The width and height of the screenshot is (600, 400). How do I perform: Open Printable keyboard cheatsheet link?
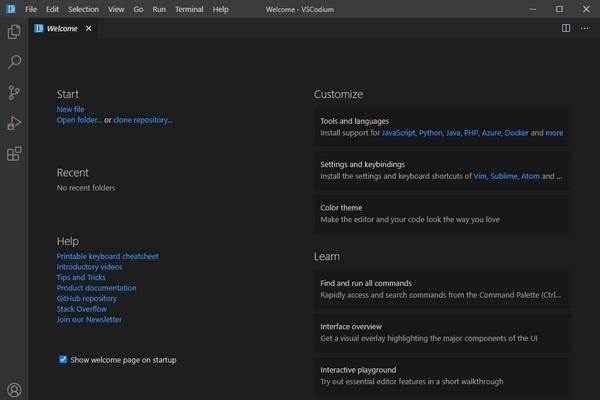pos(108,256)
